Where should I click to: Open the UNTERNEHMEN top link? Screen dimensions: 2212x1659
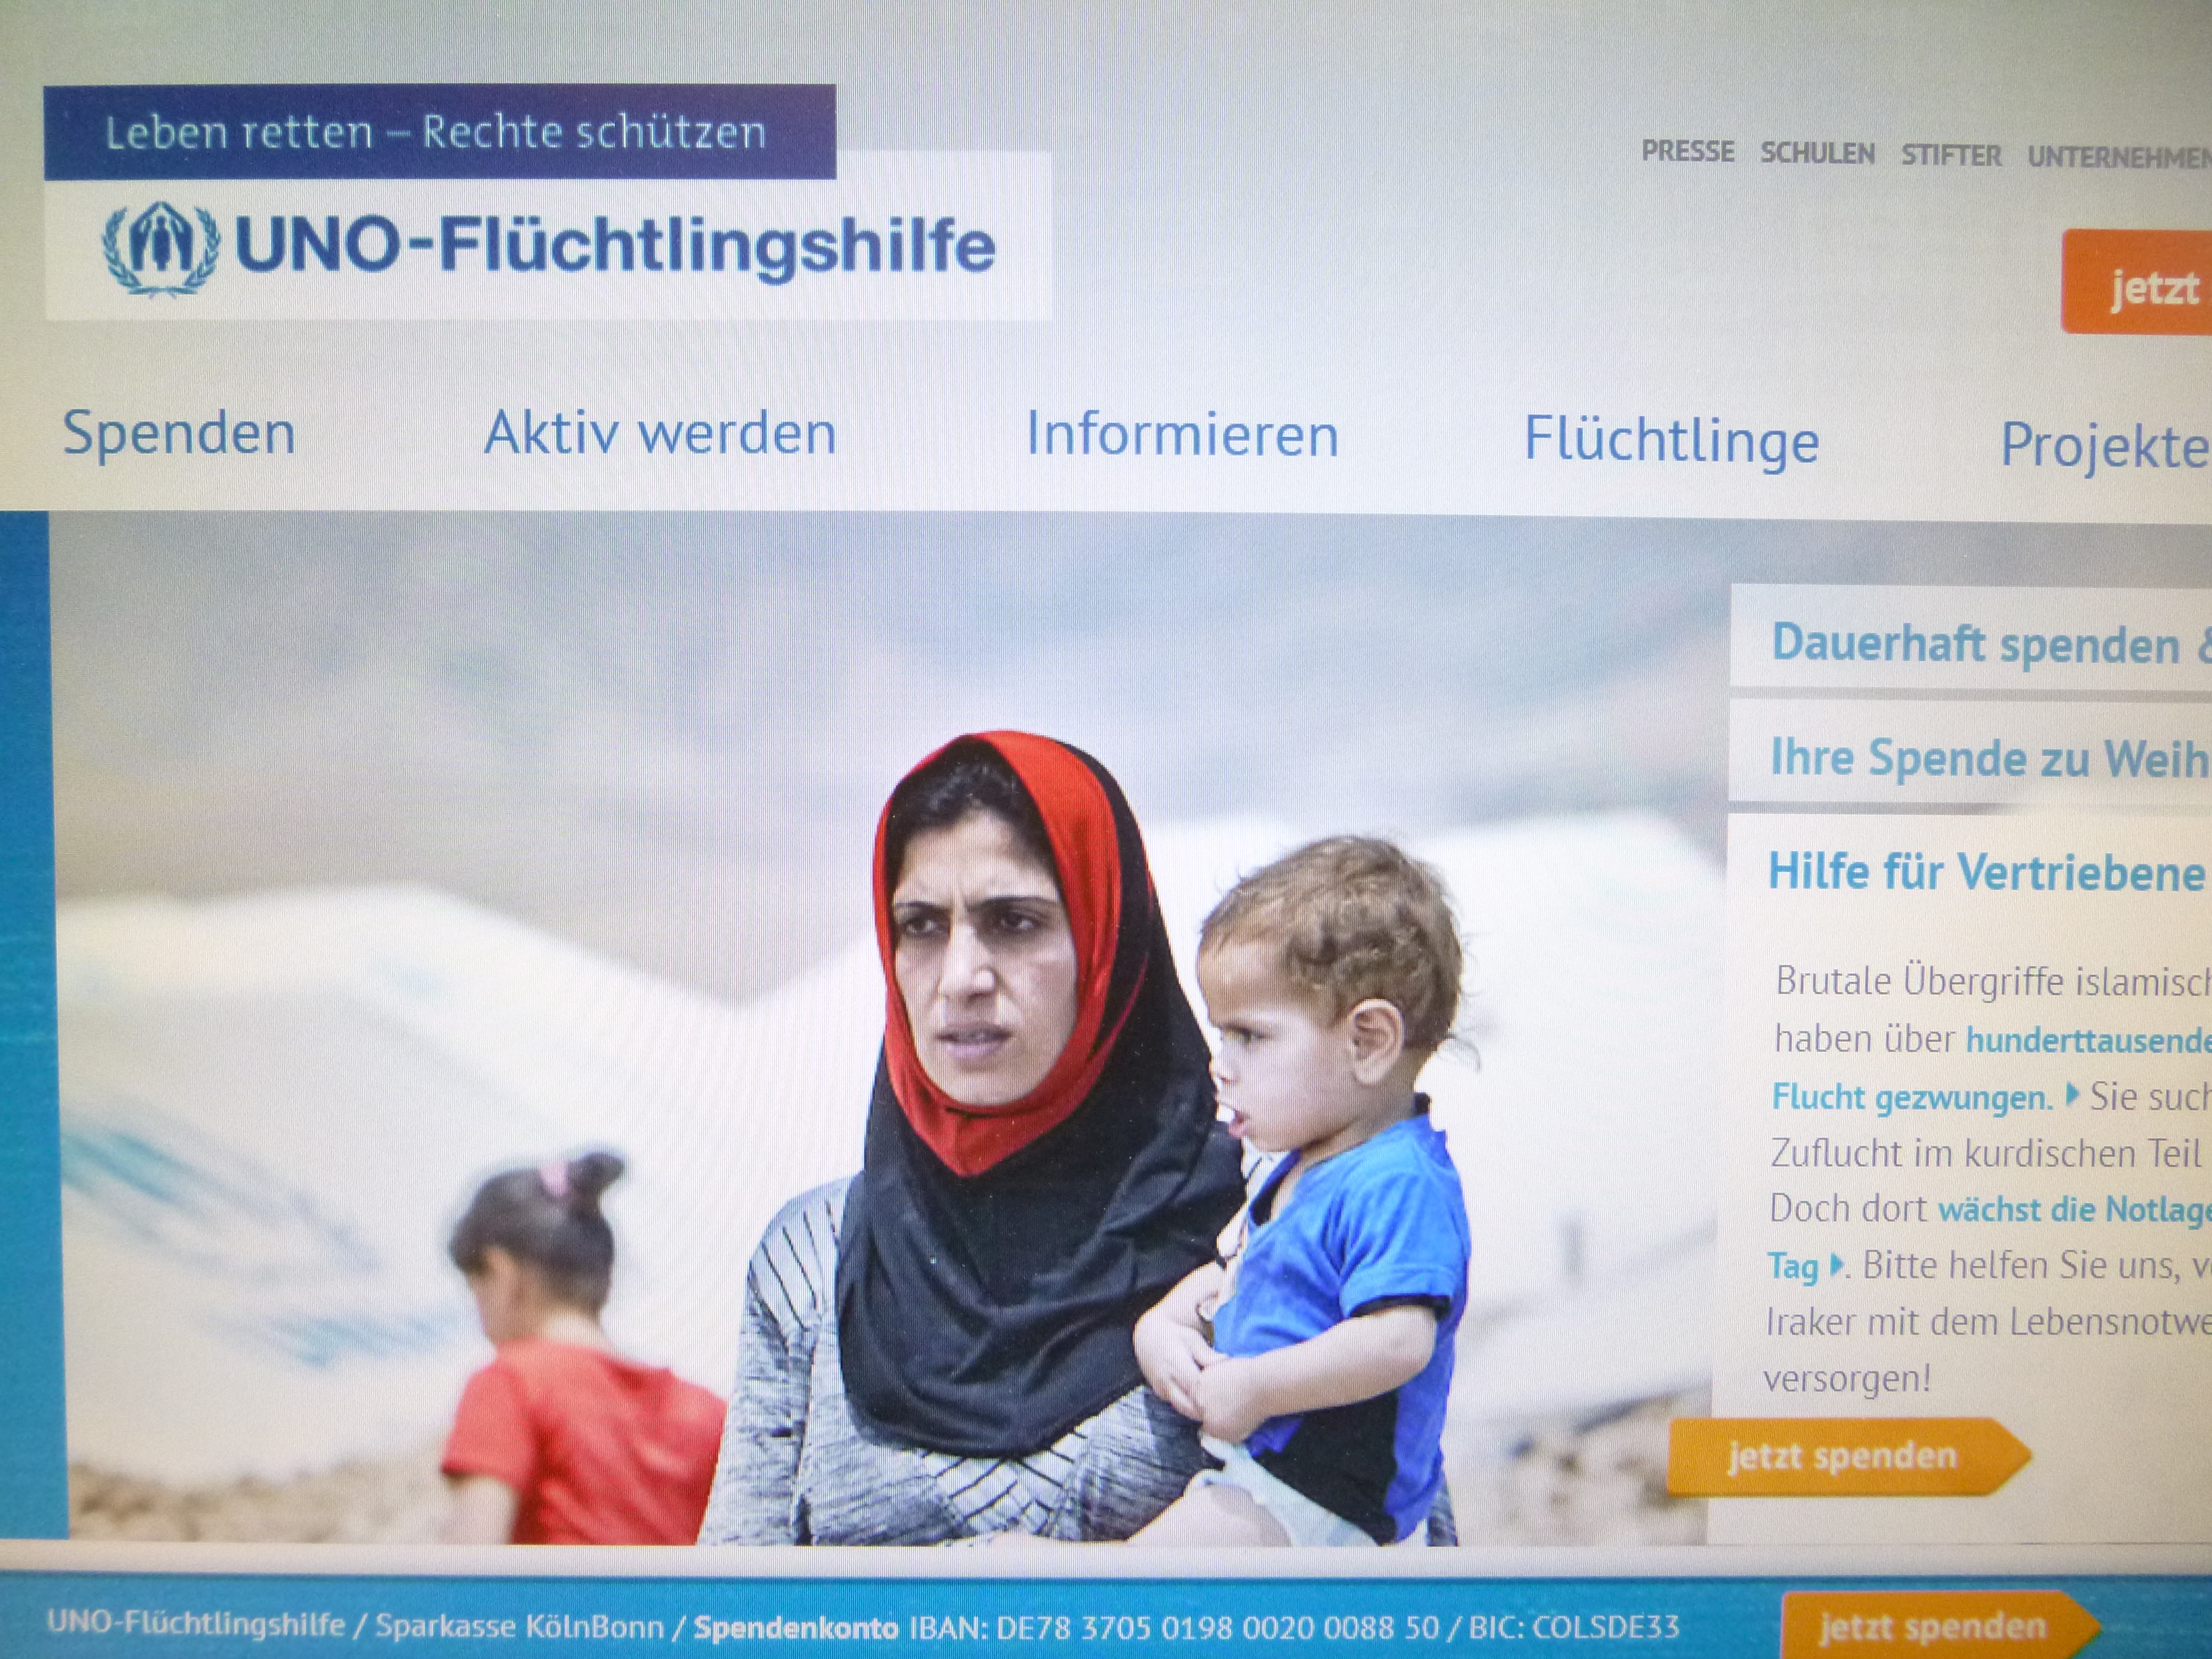point(2119,158)
